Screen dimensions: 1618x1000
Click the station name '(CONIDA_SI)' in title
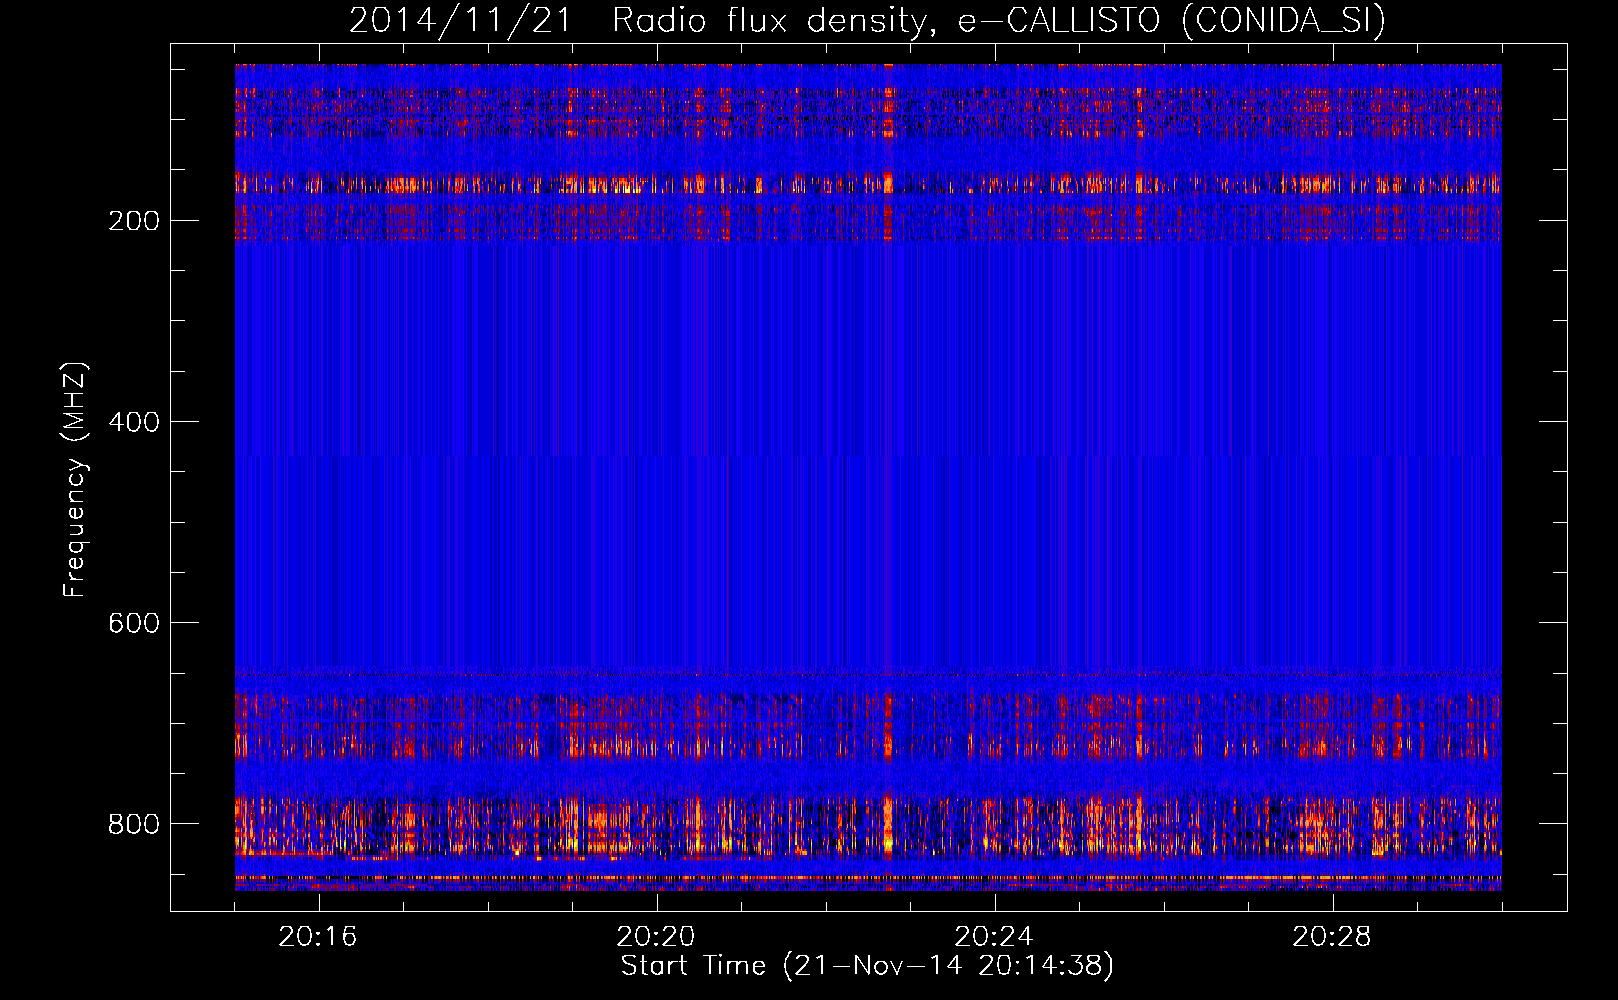tap(1283, 20)
